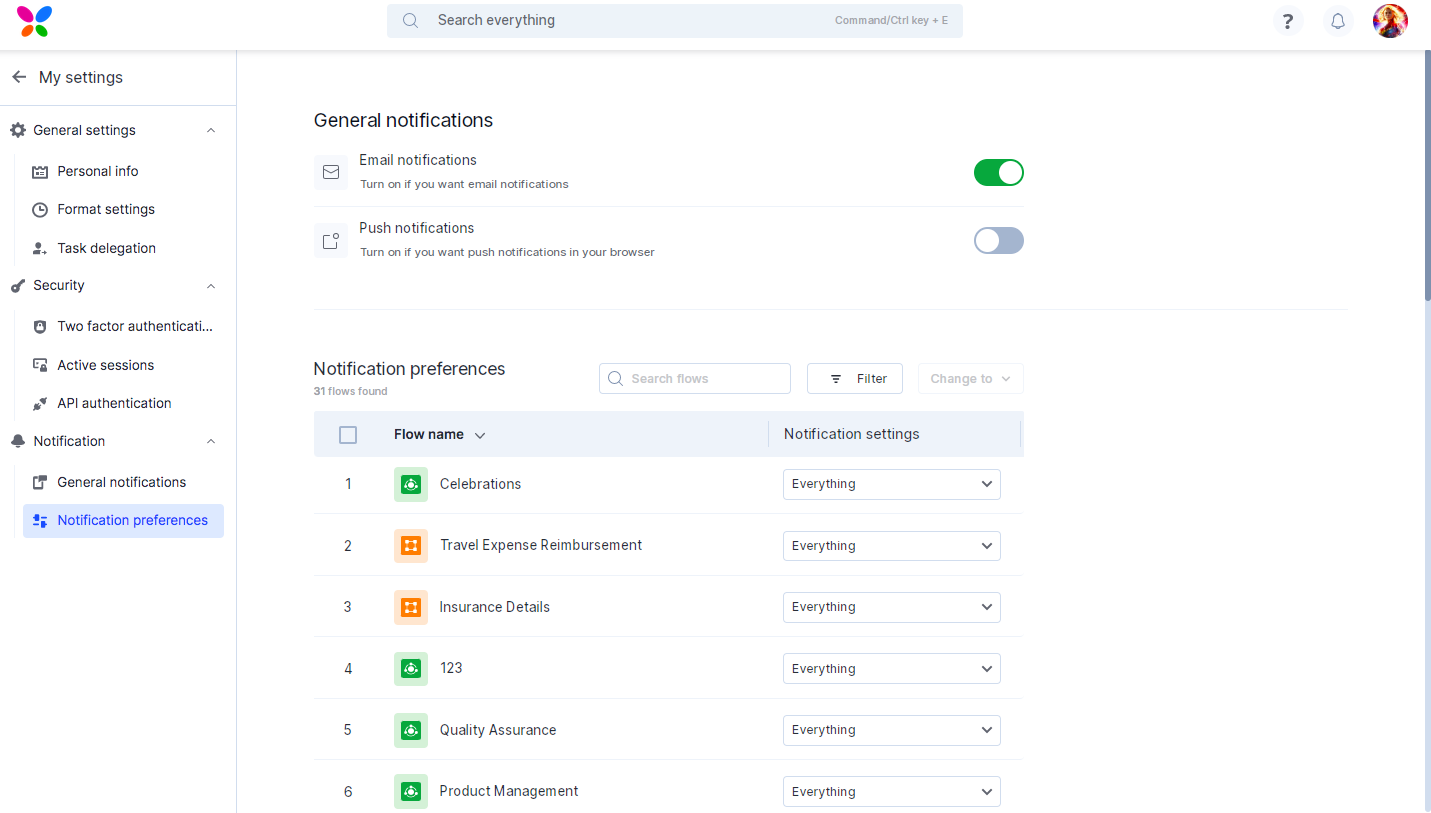
Task: Open Travel Expense Reimbursement notification dropdown
Action: [x=892, y=546]
